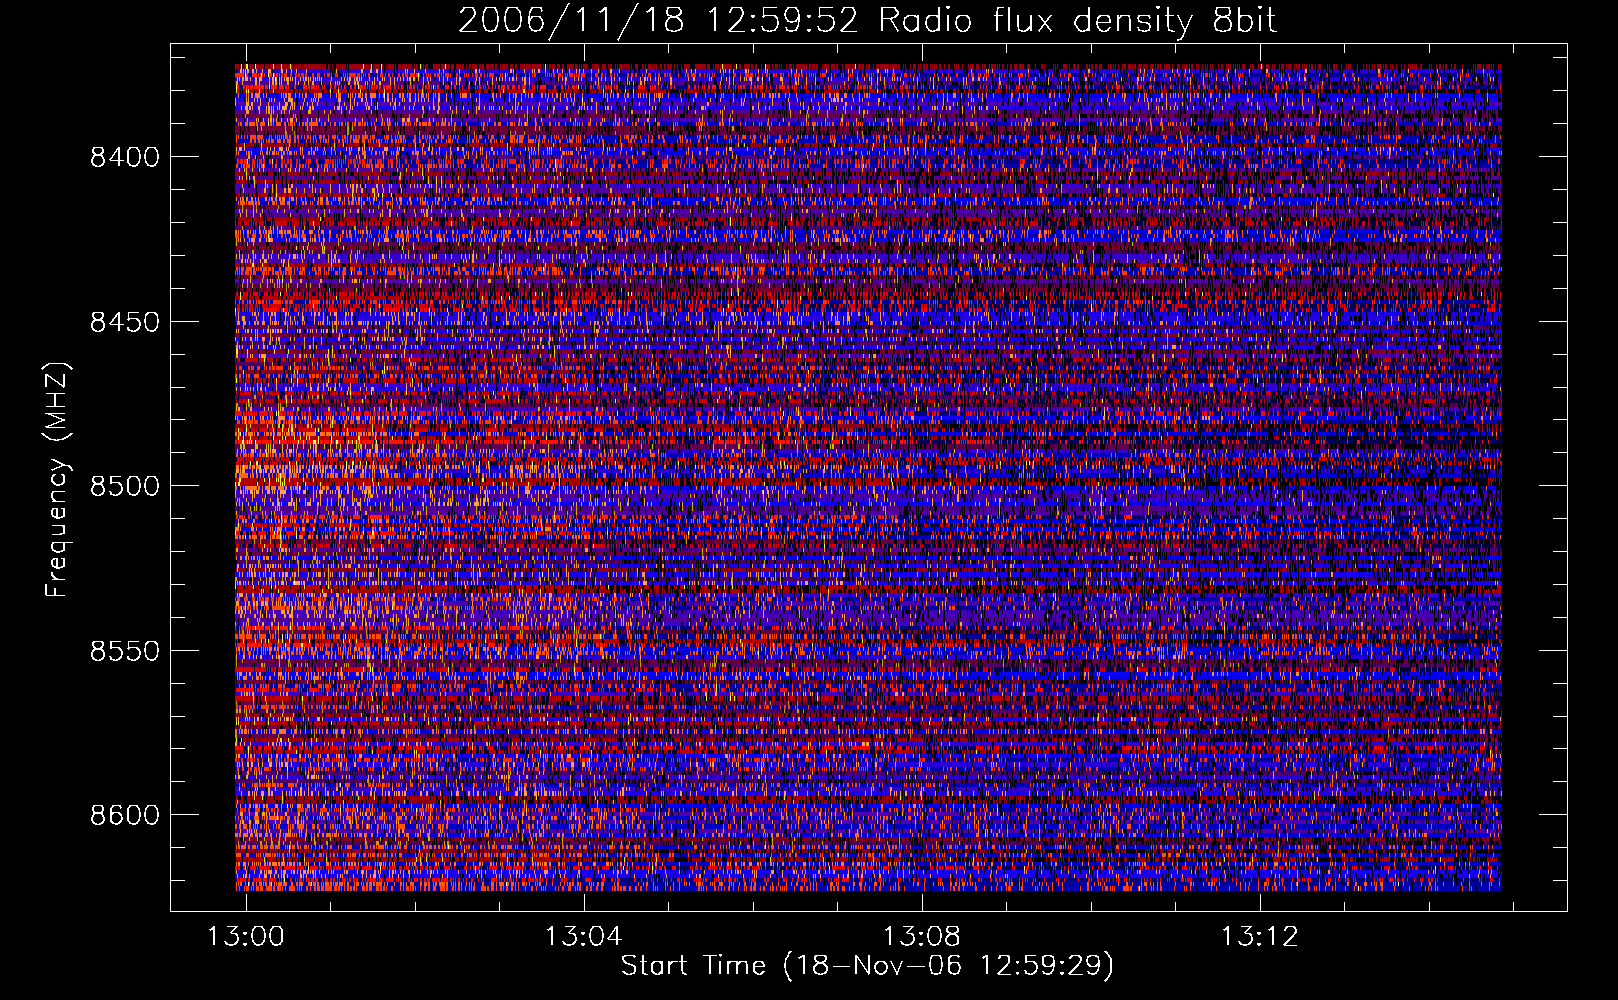Click the 8500 frequency axis label
1618x1000 pixels.
(125, 486)
